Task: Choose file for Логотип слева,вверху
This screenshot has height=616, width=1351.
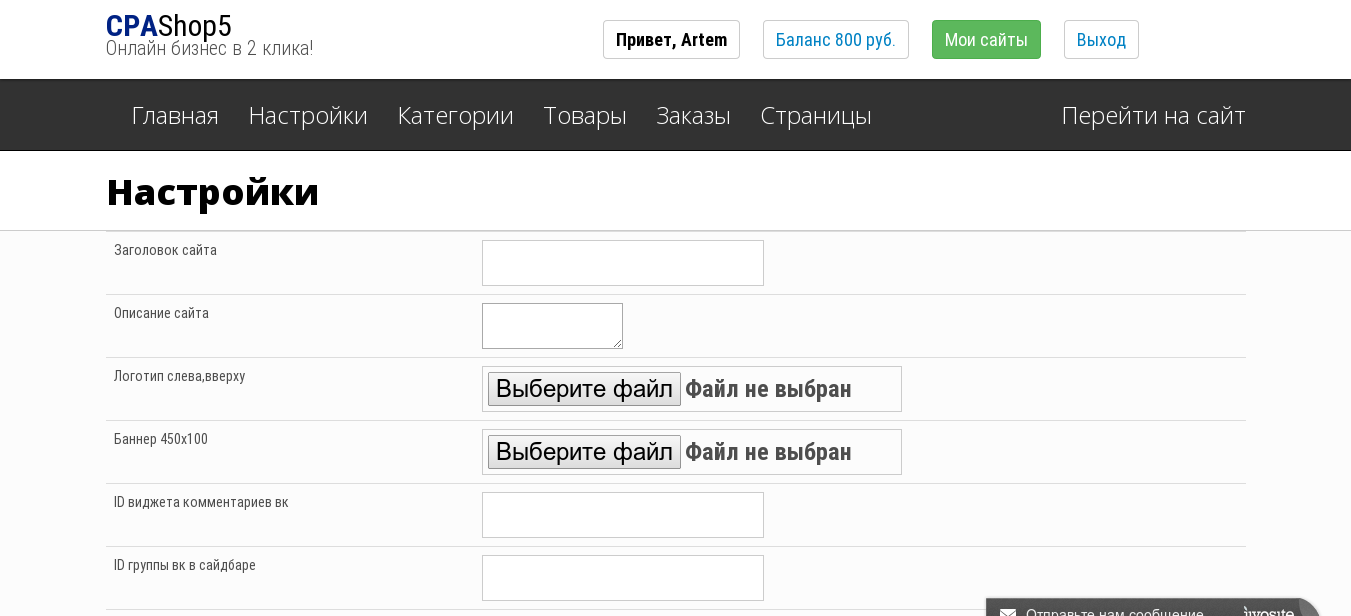Action: click(584, 389)
